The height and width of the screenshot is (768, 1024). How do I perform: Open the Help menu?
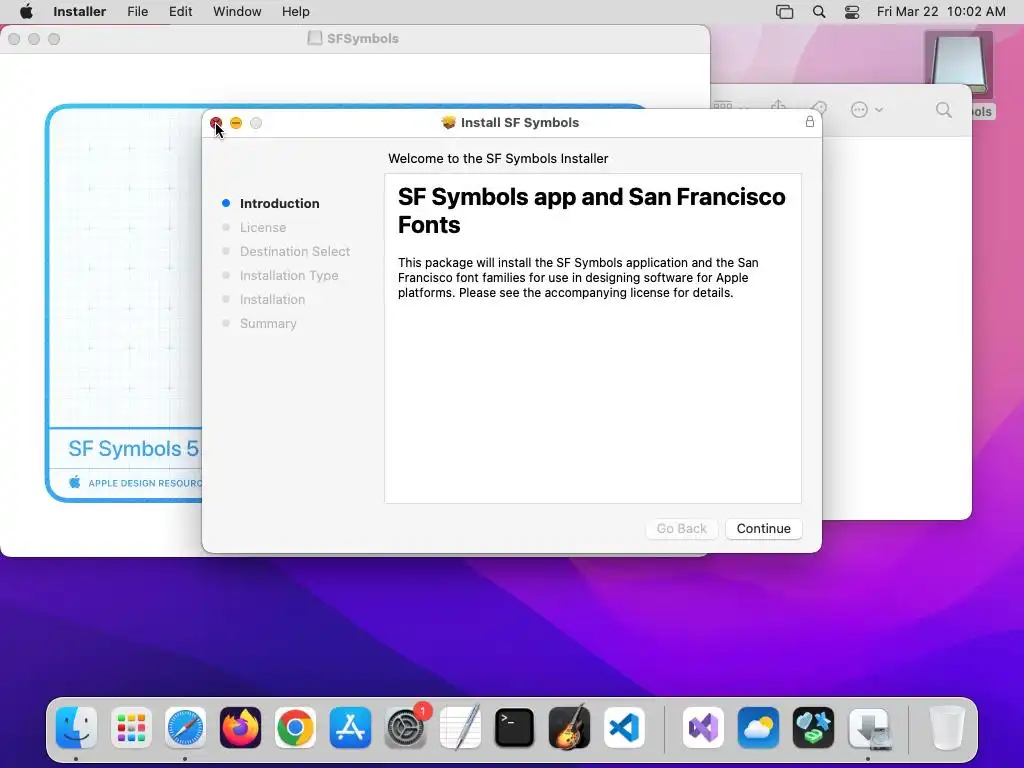[x=295, y=12]
